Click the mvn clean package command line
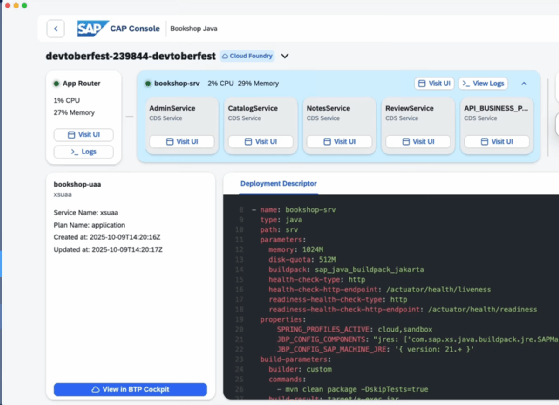The image size is (559, 405). pos(352,389)
